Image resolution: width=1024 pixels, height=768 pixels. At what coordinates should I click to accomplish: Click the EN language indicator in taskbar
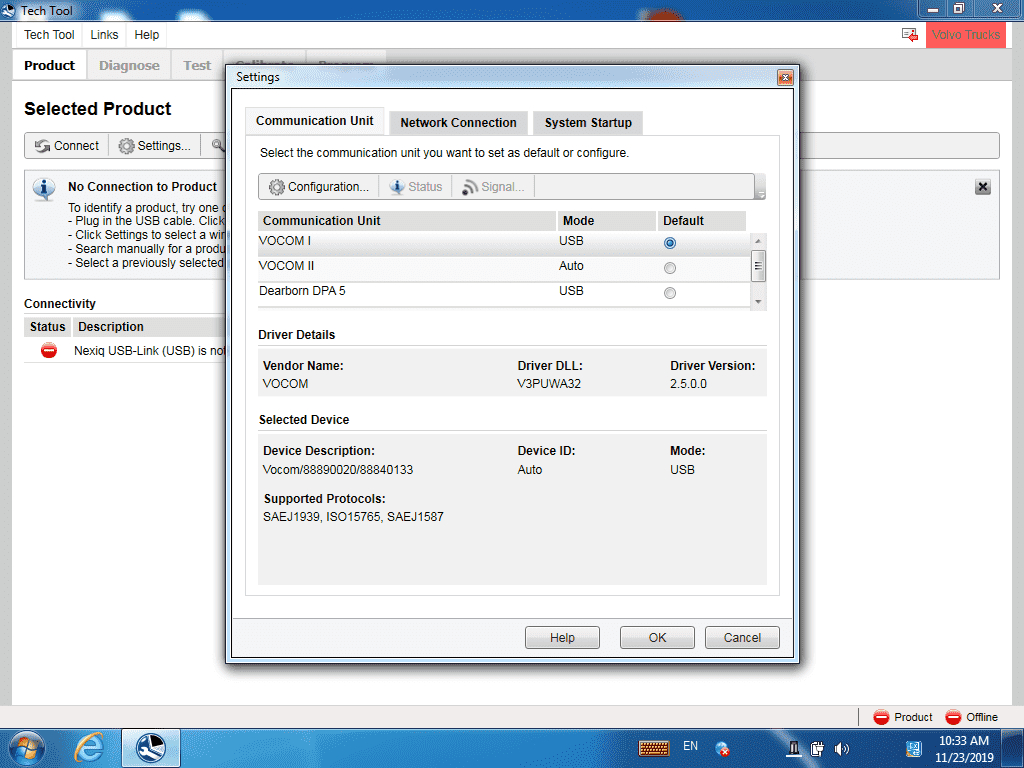690,746
